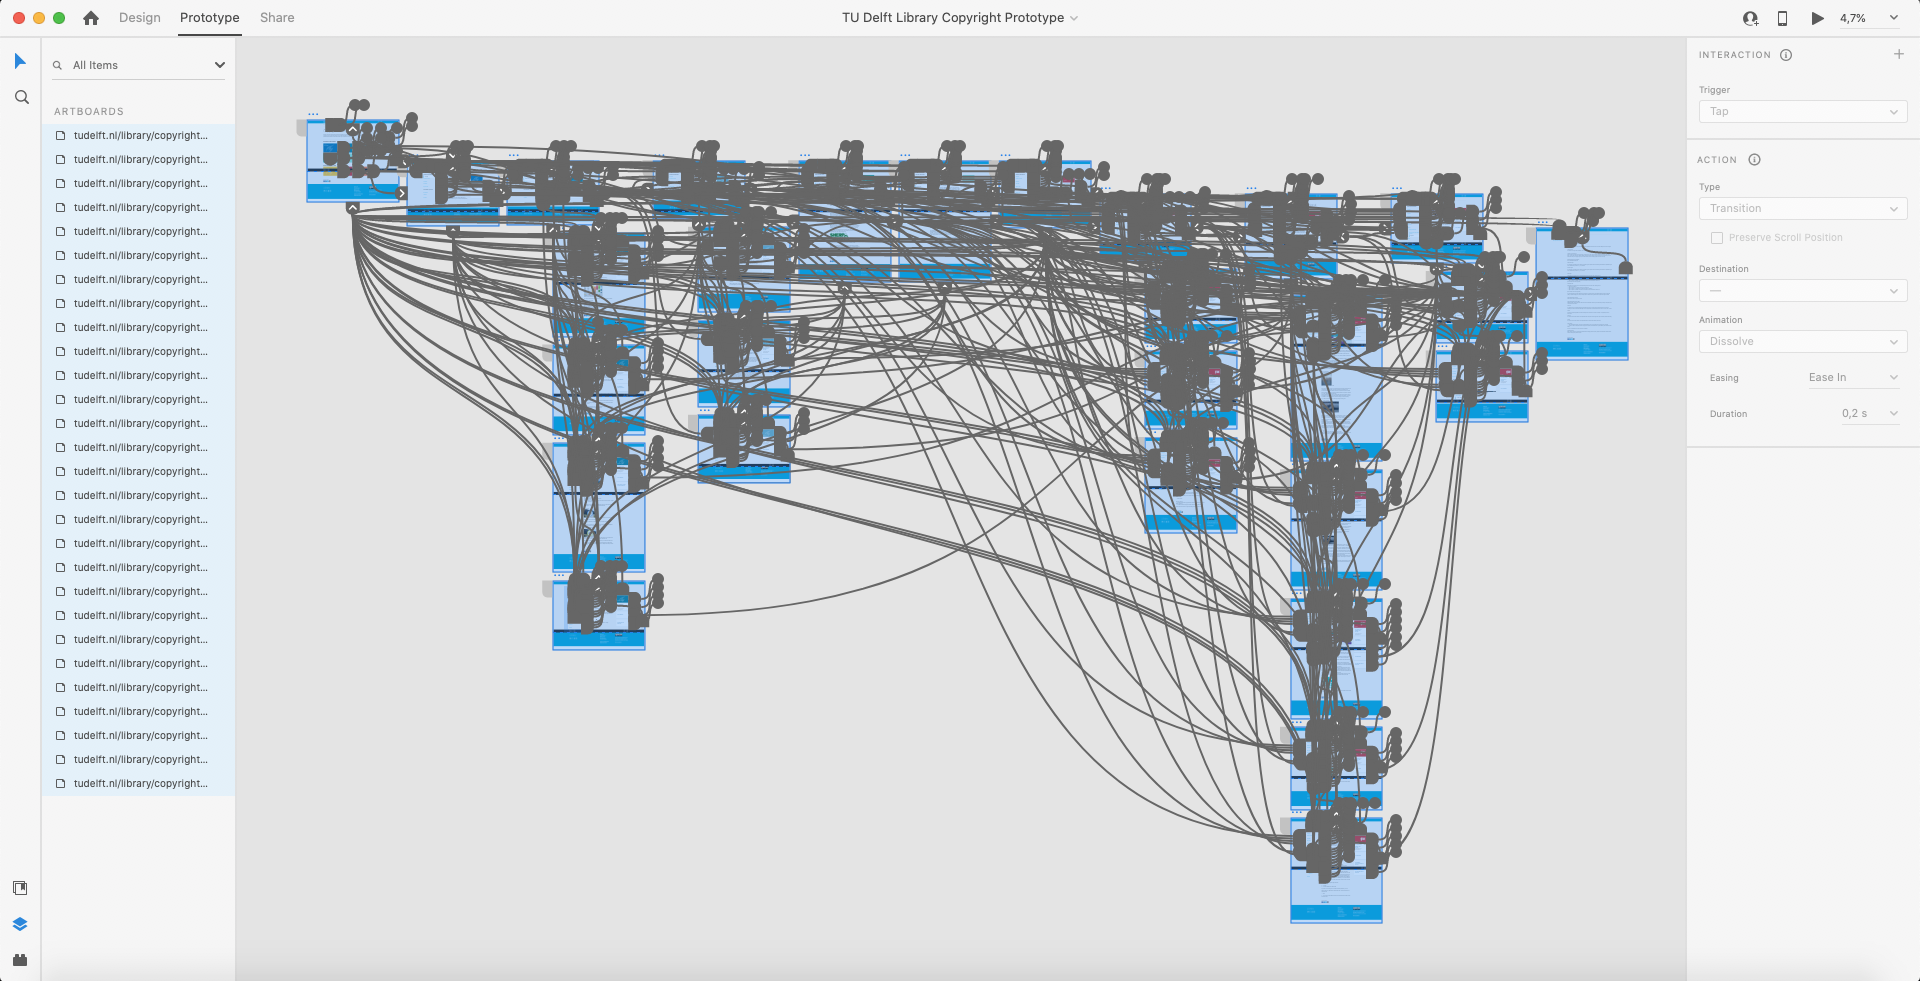Image resolution: width=1920 pixels, height=981 pixels.
Task: Switch to the Share tab
Action: [x=277, y=18]
